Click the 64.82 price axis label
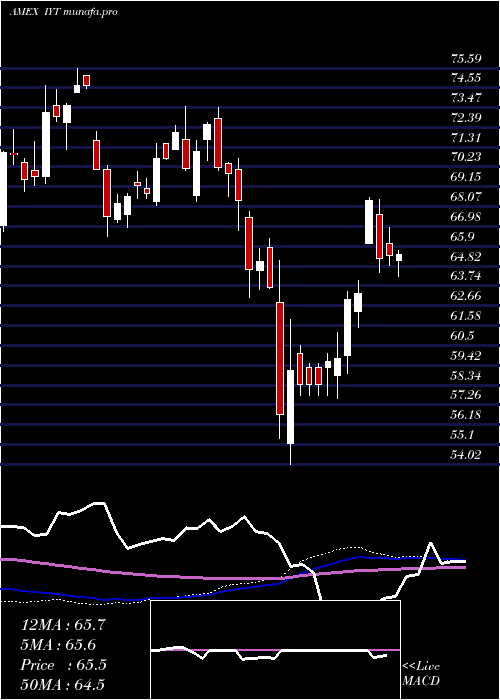The width and height of the screenshot is (500, 700). (466, 257)
